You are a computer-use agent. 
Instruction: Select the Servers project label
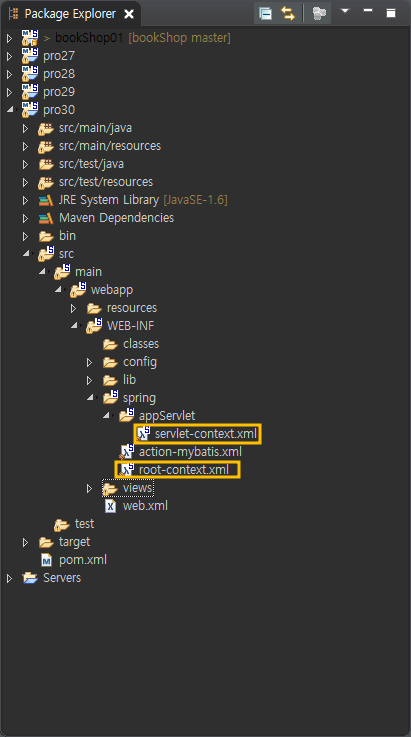point(62,578)
